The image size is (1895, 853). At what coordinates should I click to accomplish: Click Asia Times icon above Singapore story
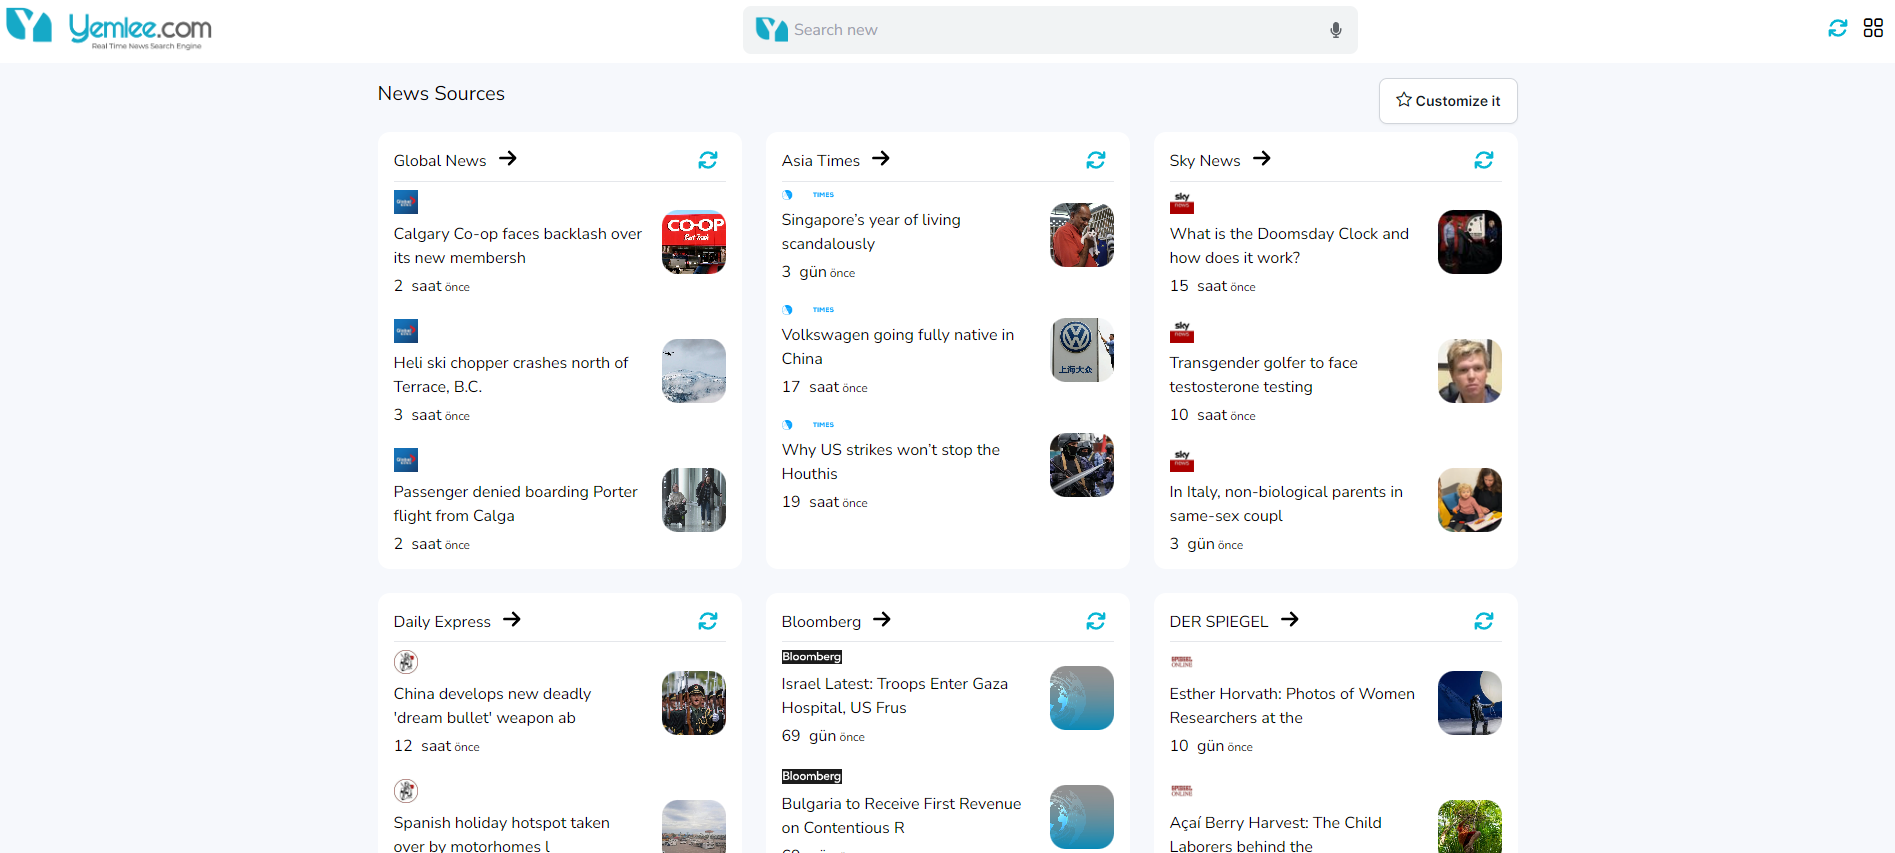[808, 195]
